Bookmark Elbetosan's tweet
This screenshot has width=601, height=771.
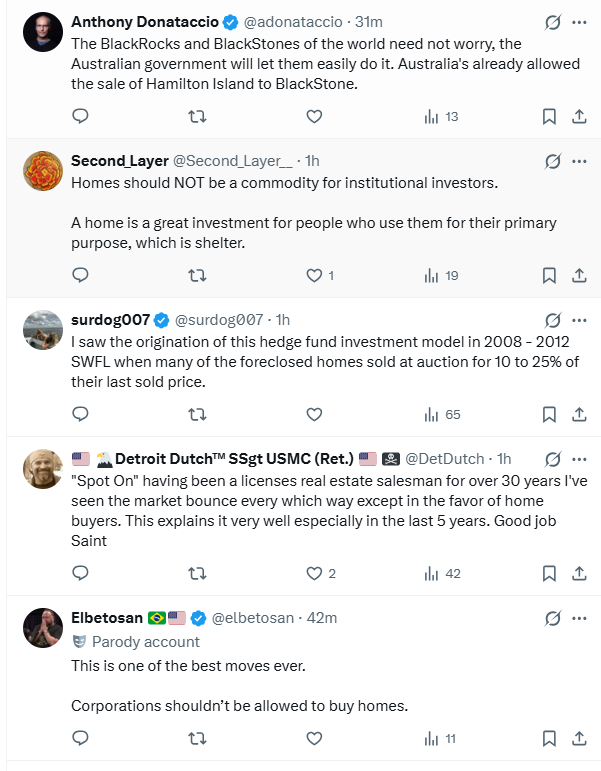(549, 739)
